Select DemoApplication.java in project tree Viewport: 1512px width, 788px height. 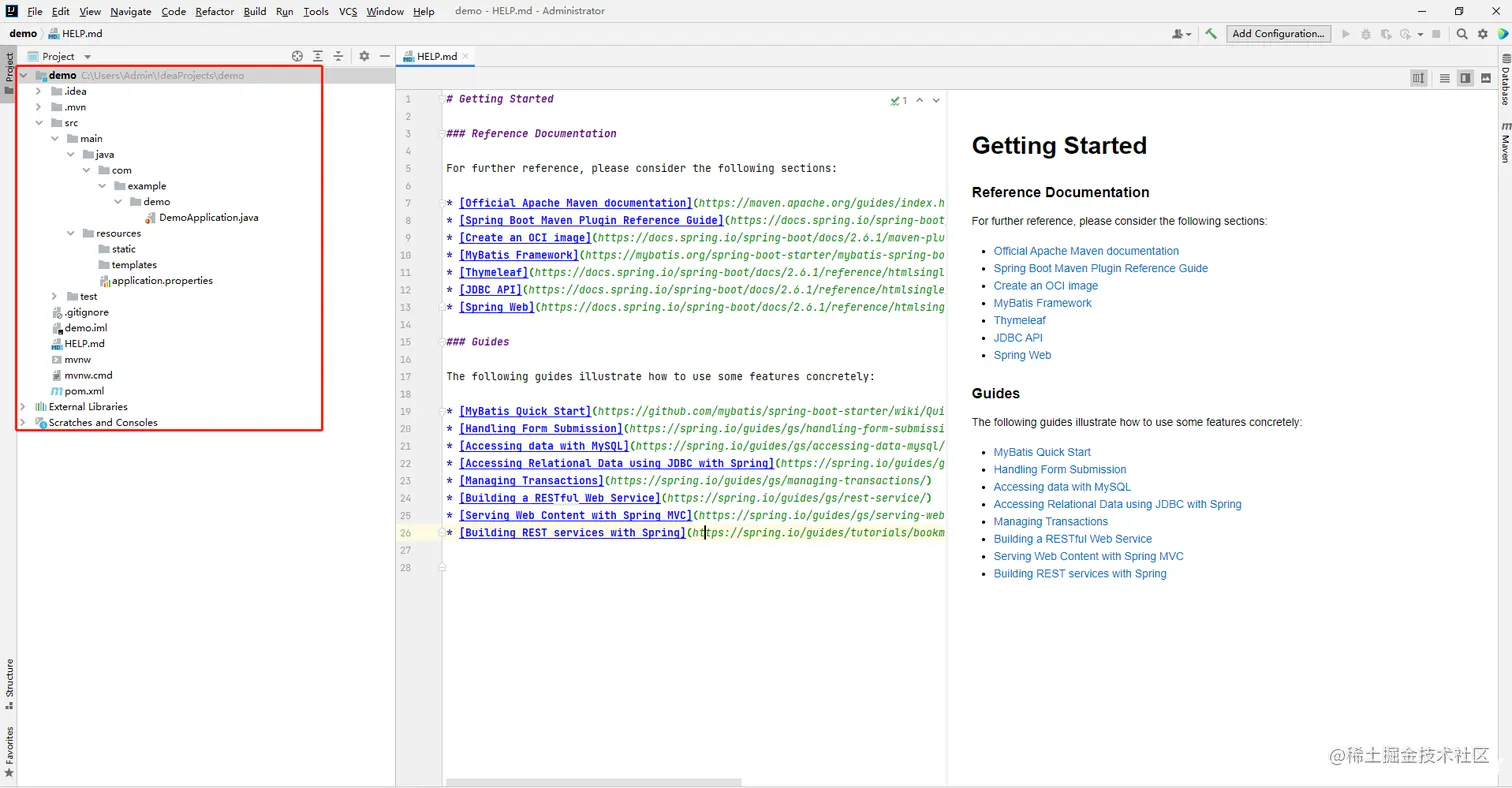pos(201,217)
